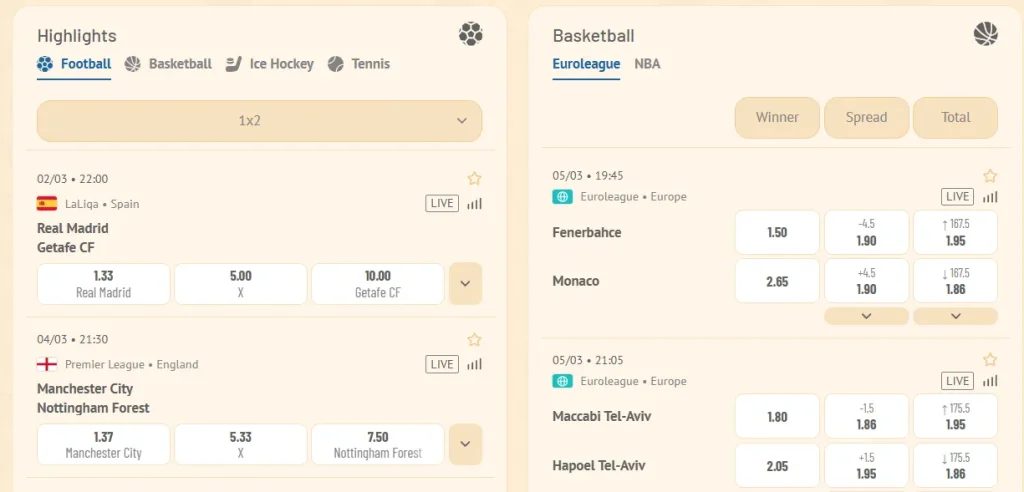This screenshot has width=1024, height=492.
Task: Favorite the Fenerbahce vs Monaco star
Action: point(990,176)
